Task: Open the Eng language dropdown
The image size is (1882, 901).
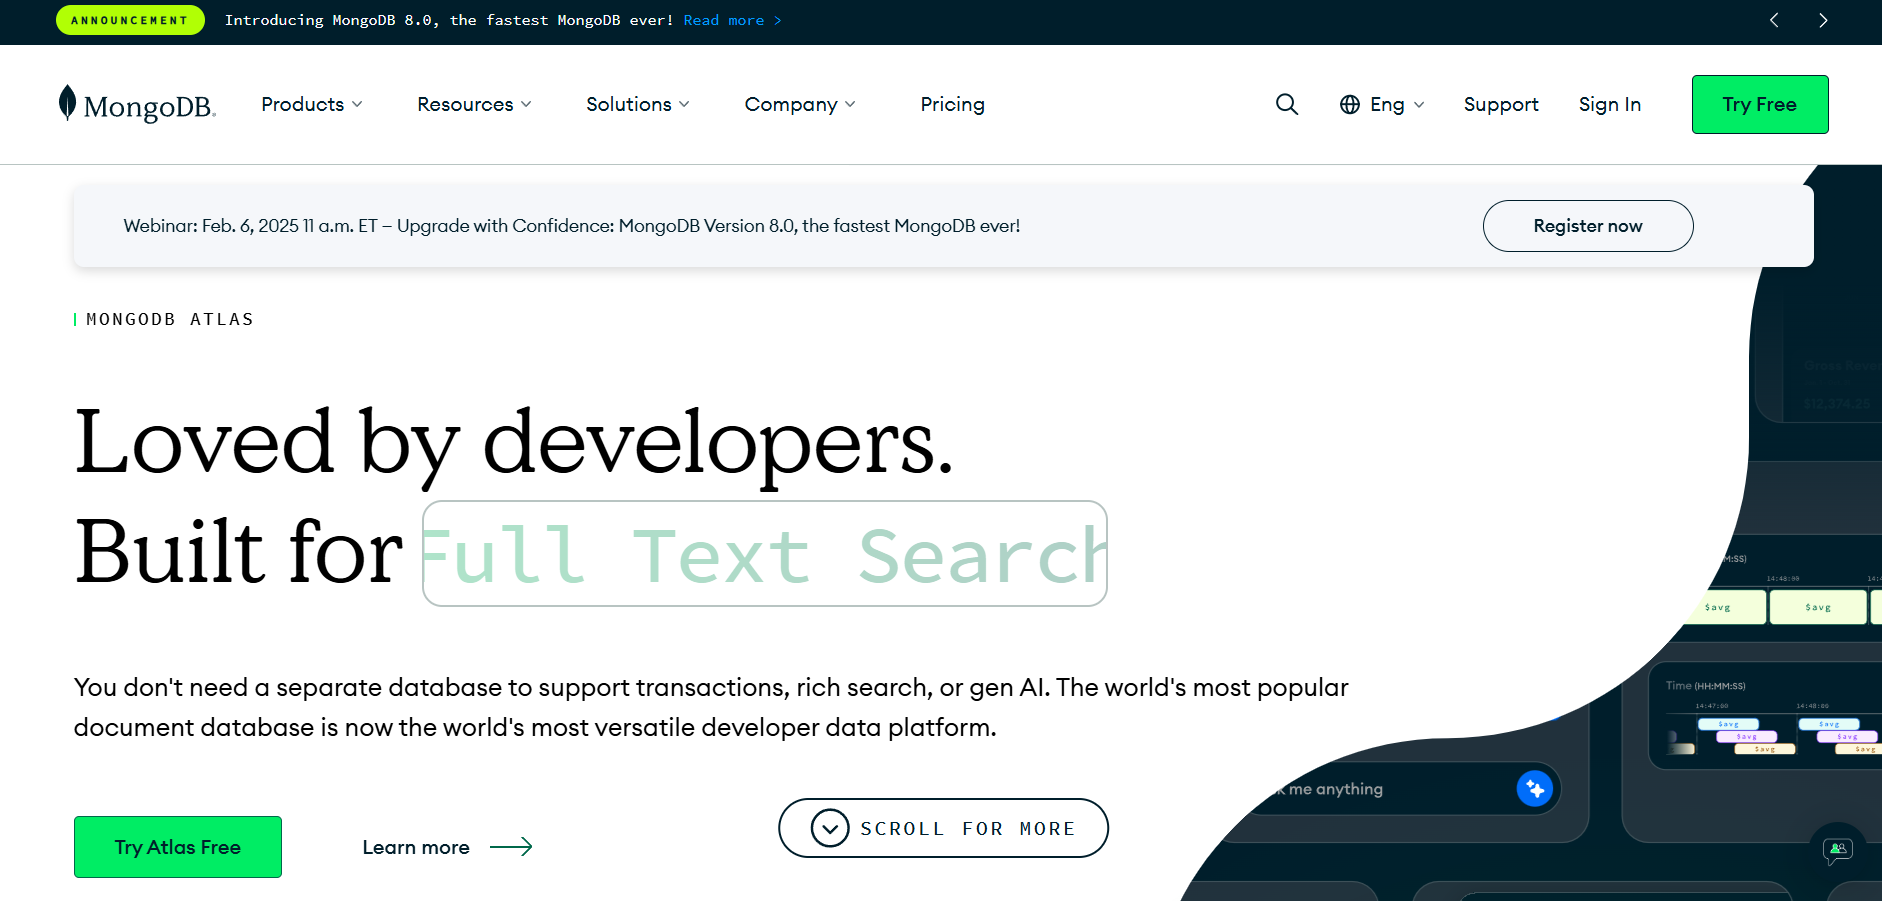Action: tap(1393, 104)
